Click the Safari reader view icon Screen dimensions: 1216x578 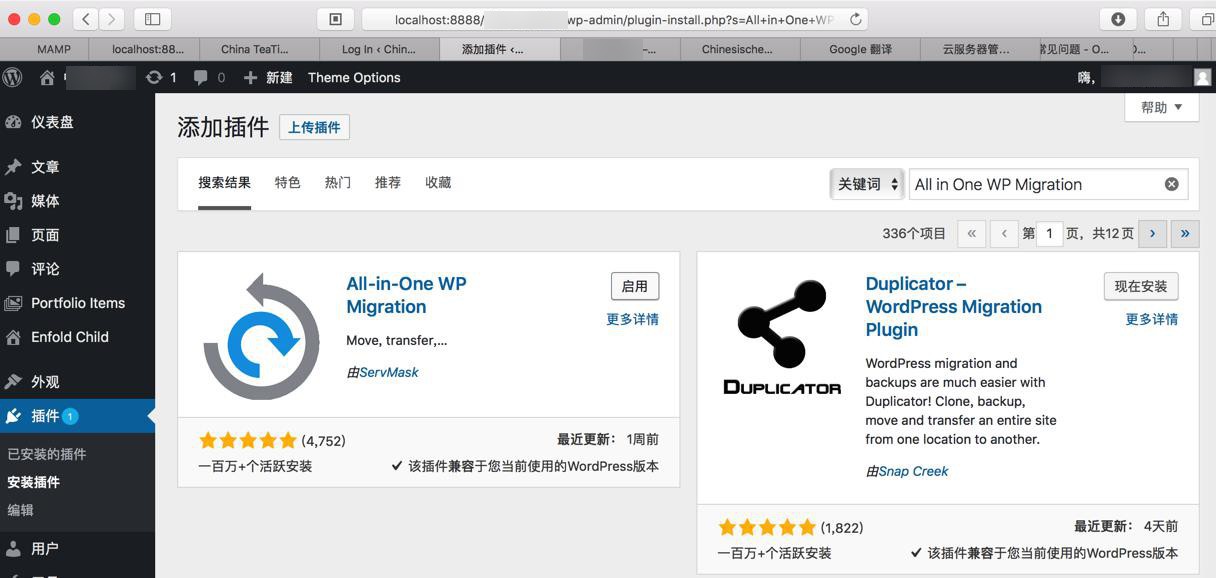tap(336, 18)
